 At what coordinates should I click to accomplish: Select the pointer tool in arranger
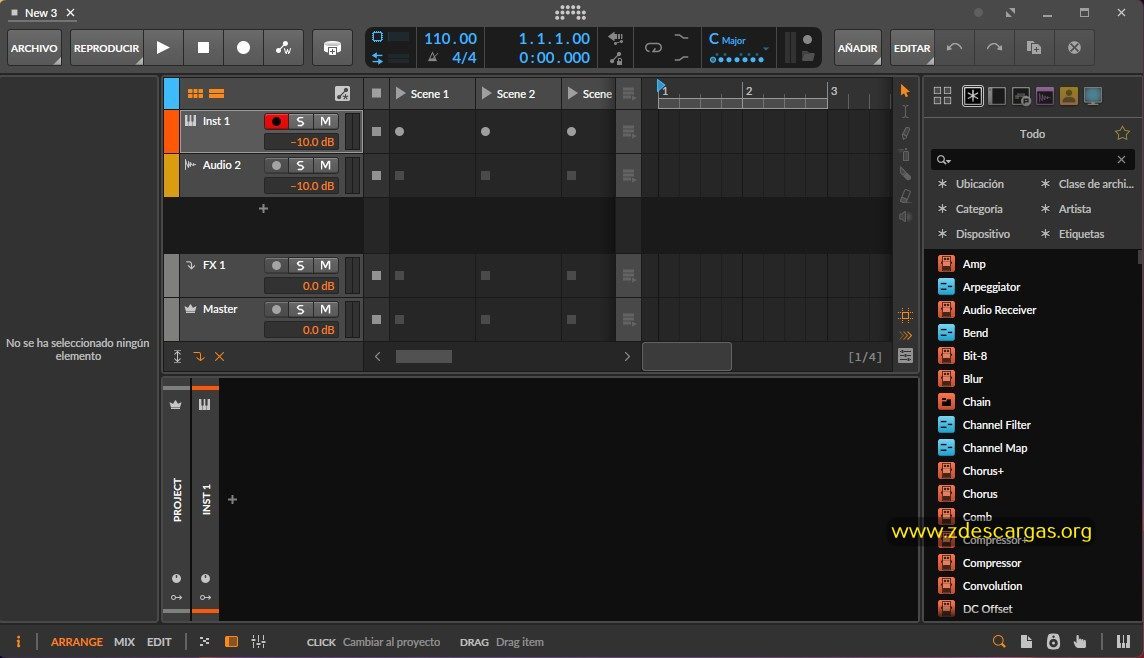coord(905,90)
